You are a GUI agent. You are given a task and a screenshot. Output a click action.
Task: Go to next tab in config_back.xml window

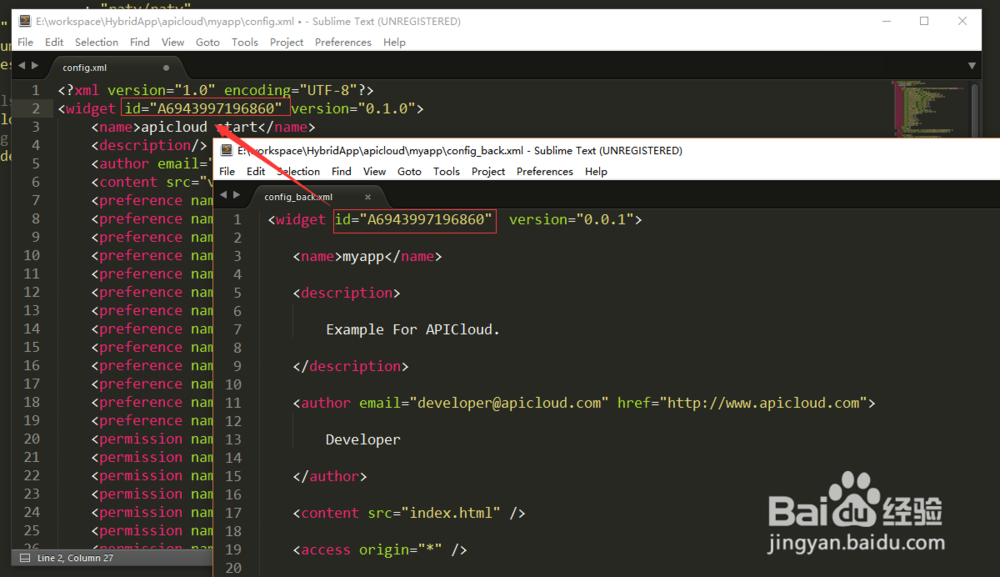237,195
